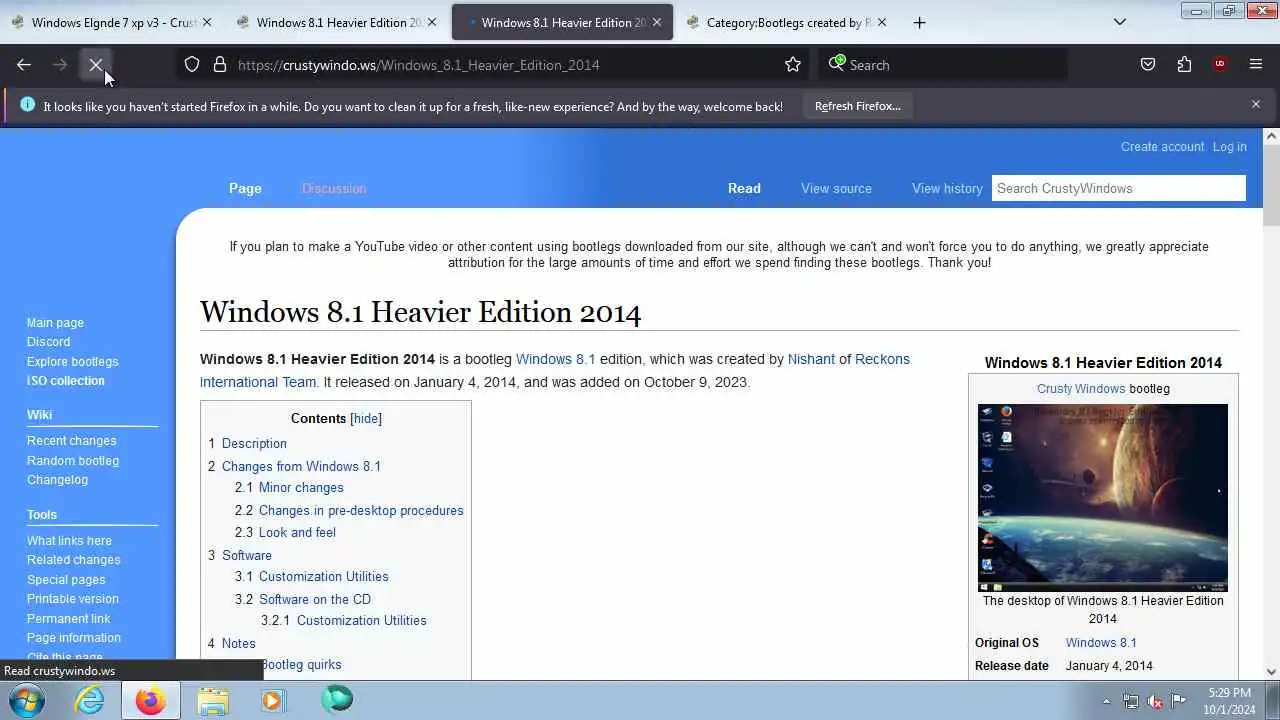Open Explore bootlegs in sidebar

pyautogui.click(x=72, y=362)
